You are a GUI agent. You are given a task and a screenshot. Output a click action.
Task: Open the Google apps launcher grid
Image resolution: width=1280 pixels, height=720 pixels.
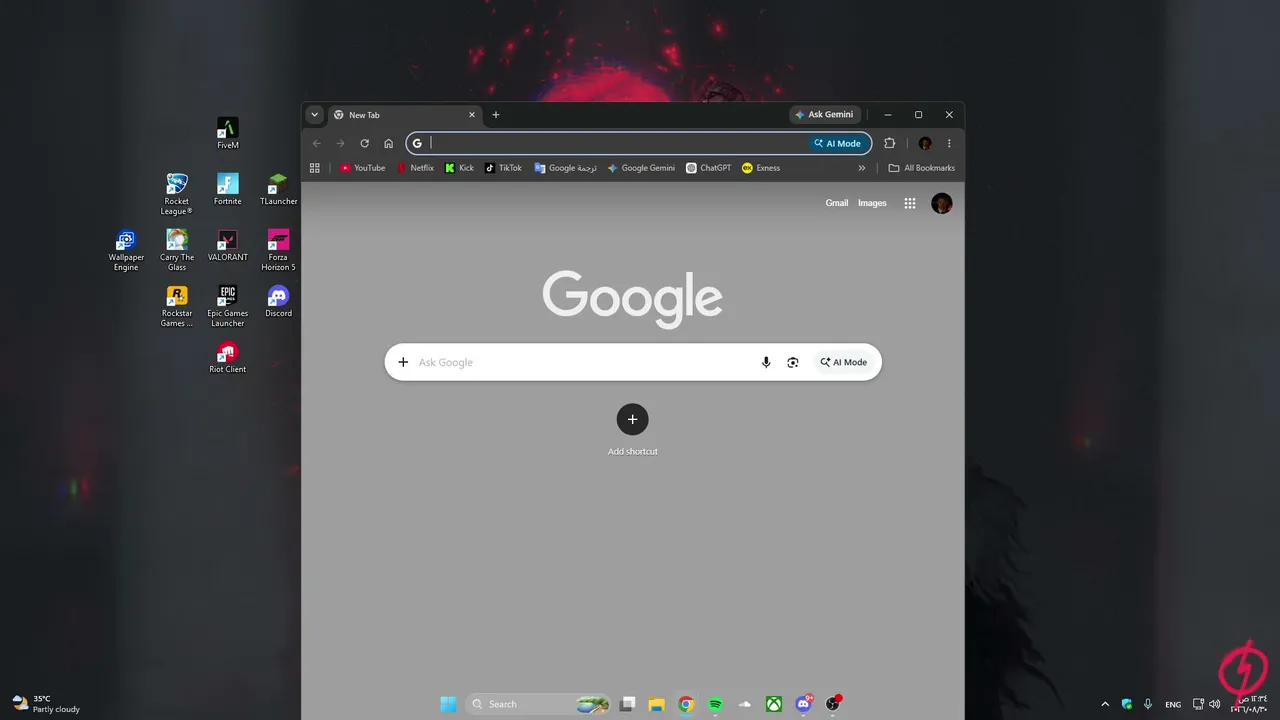[x=910, y=203]
